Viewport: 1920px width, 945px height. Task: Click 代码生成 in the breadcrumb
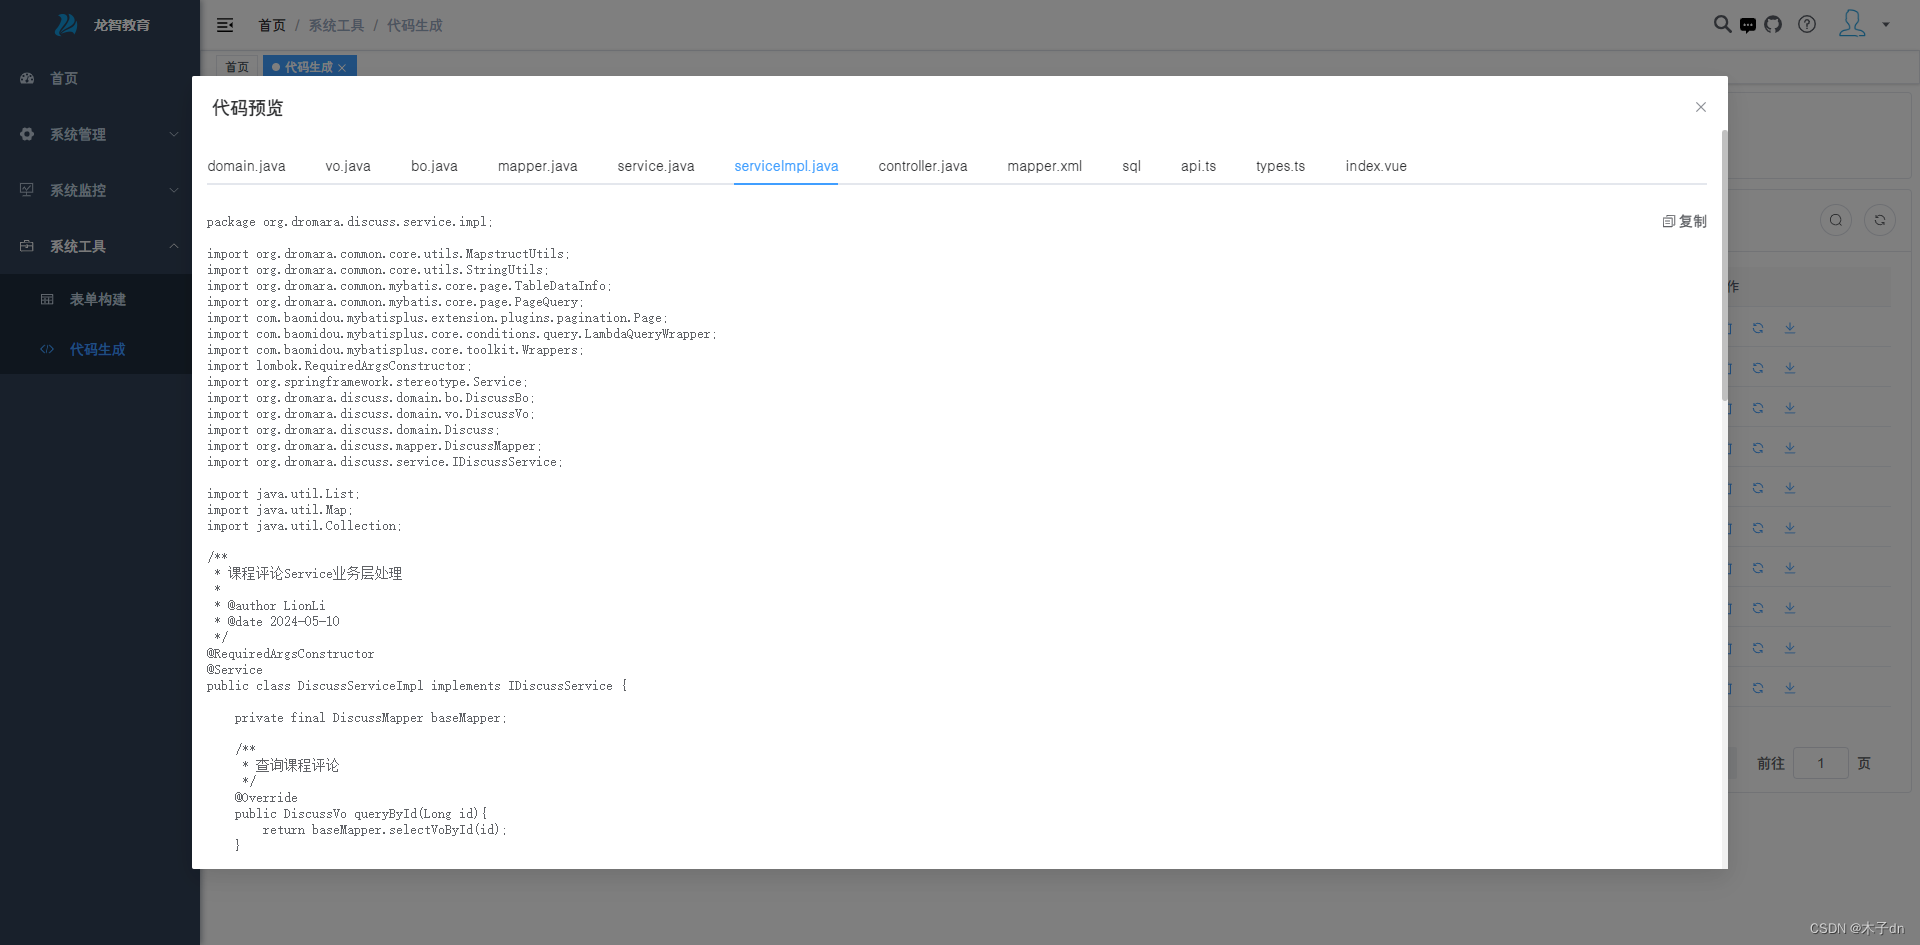tap(414, 25)
